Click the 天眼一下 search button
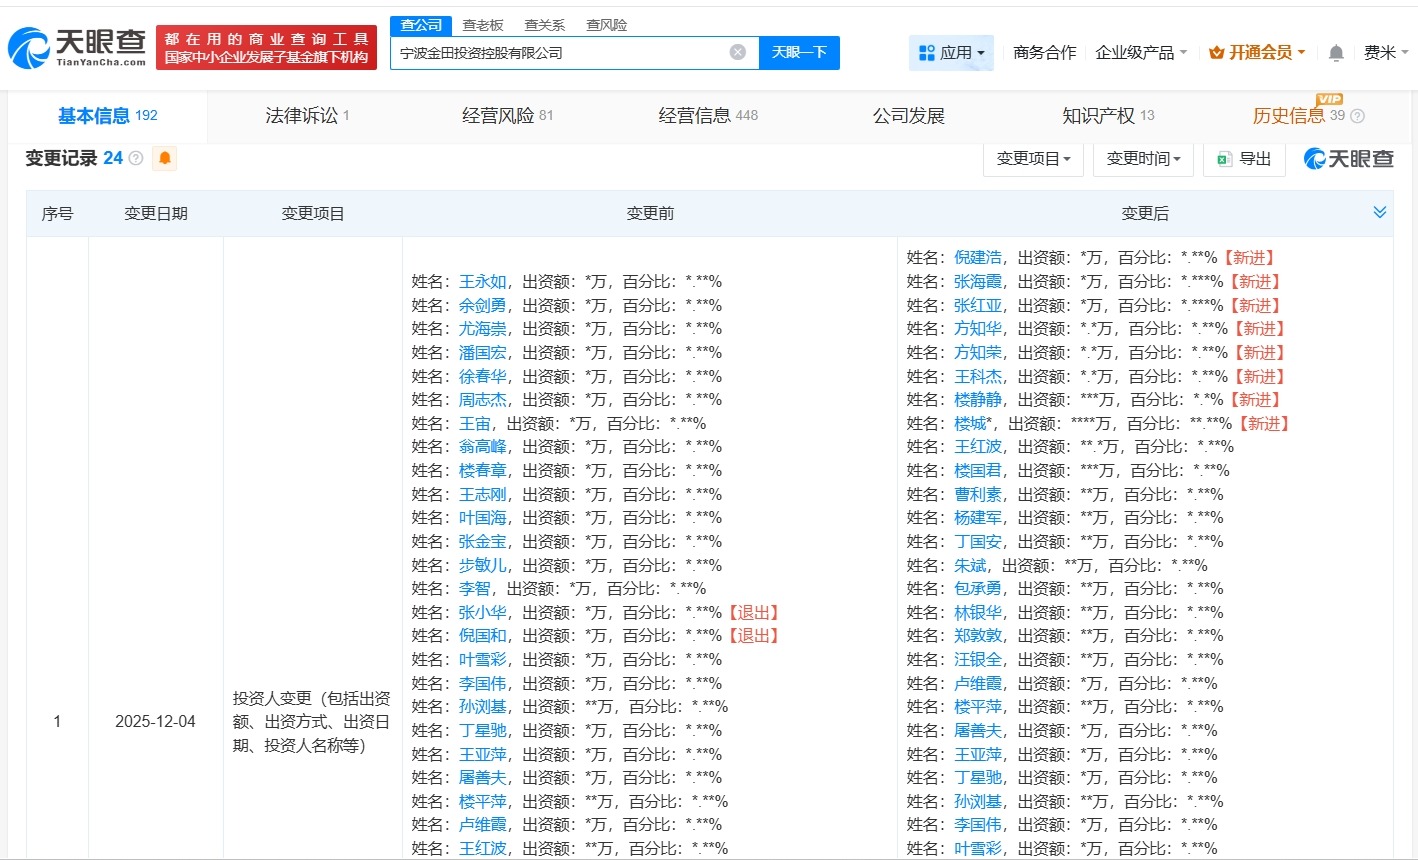Viewport: 1418px width, 860px height. (x=799, y=52)
